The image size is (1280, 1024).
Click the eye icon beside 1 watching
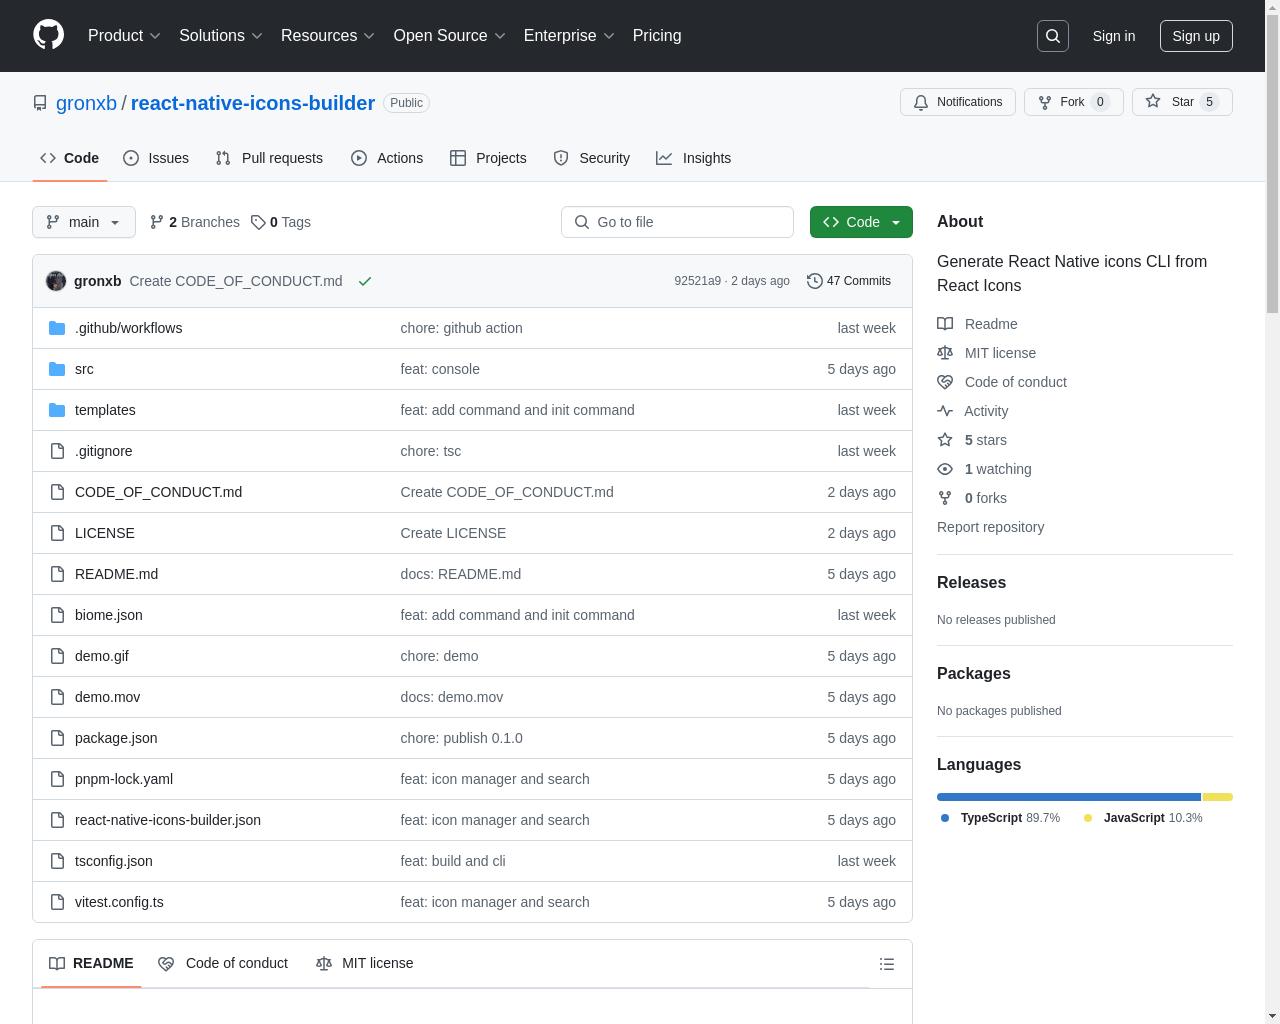[945, 469]
